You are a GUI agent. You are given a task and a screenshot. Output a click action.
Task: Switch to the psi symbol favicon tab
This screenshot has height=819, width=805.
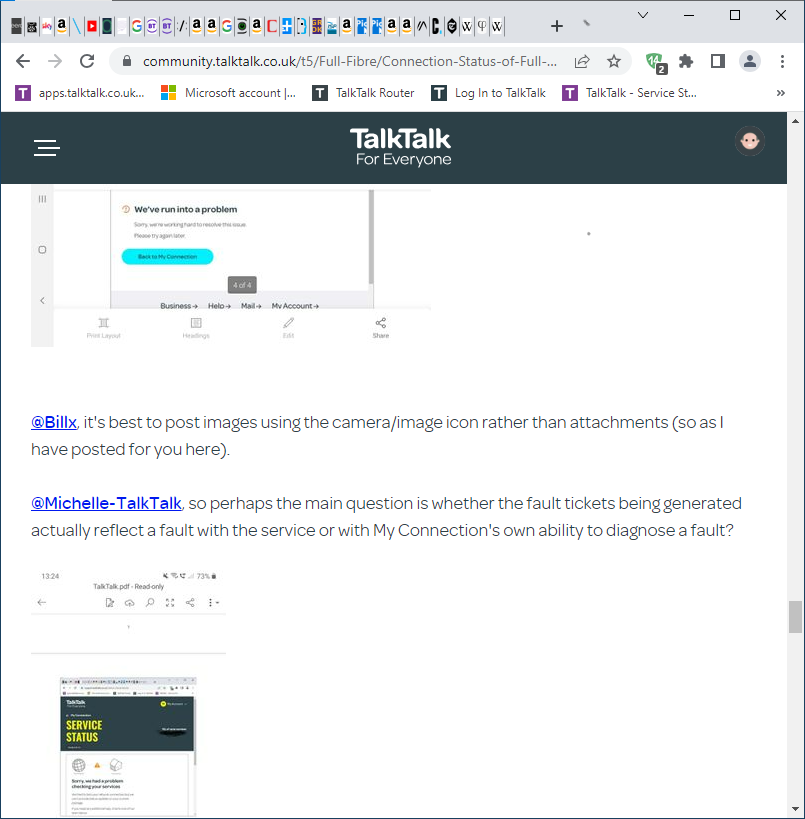(x=482, y=26)
